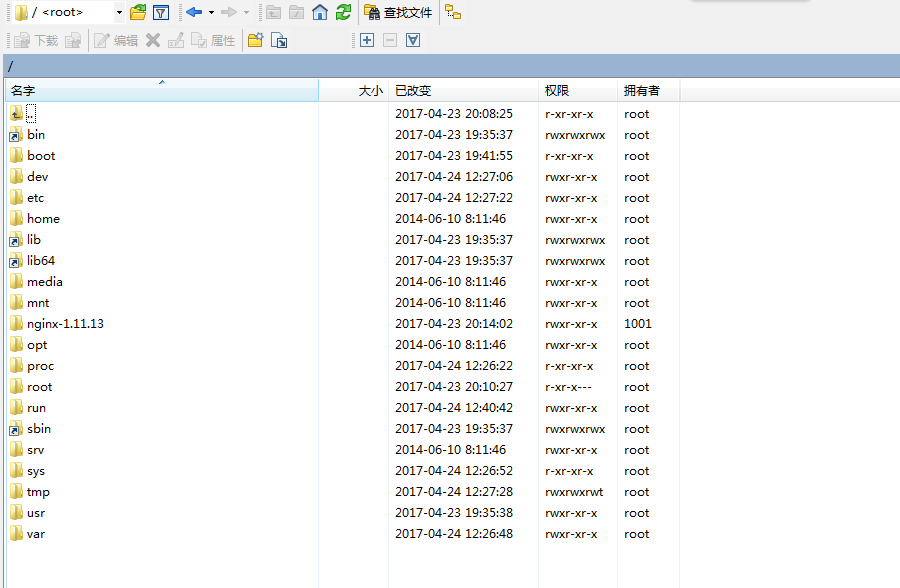This screenshot has width=900, height=588.
Task: Select the parent folder '..' entry
Action: click(31, 114)
